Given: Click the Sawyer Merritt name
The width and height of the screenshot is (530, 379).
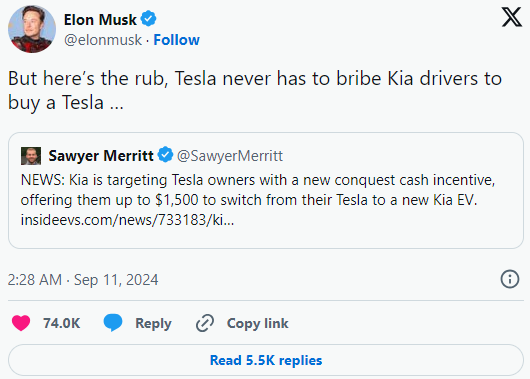Looking at the screenshot, I should [101, 156].
